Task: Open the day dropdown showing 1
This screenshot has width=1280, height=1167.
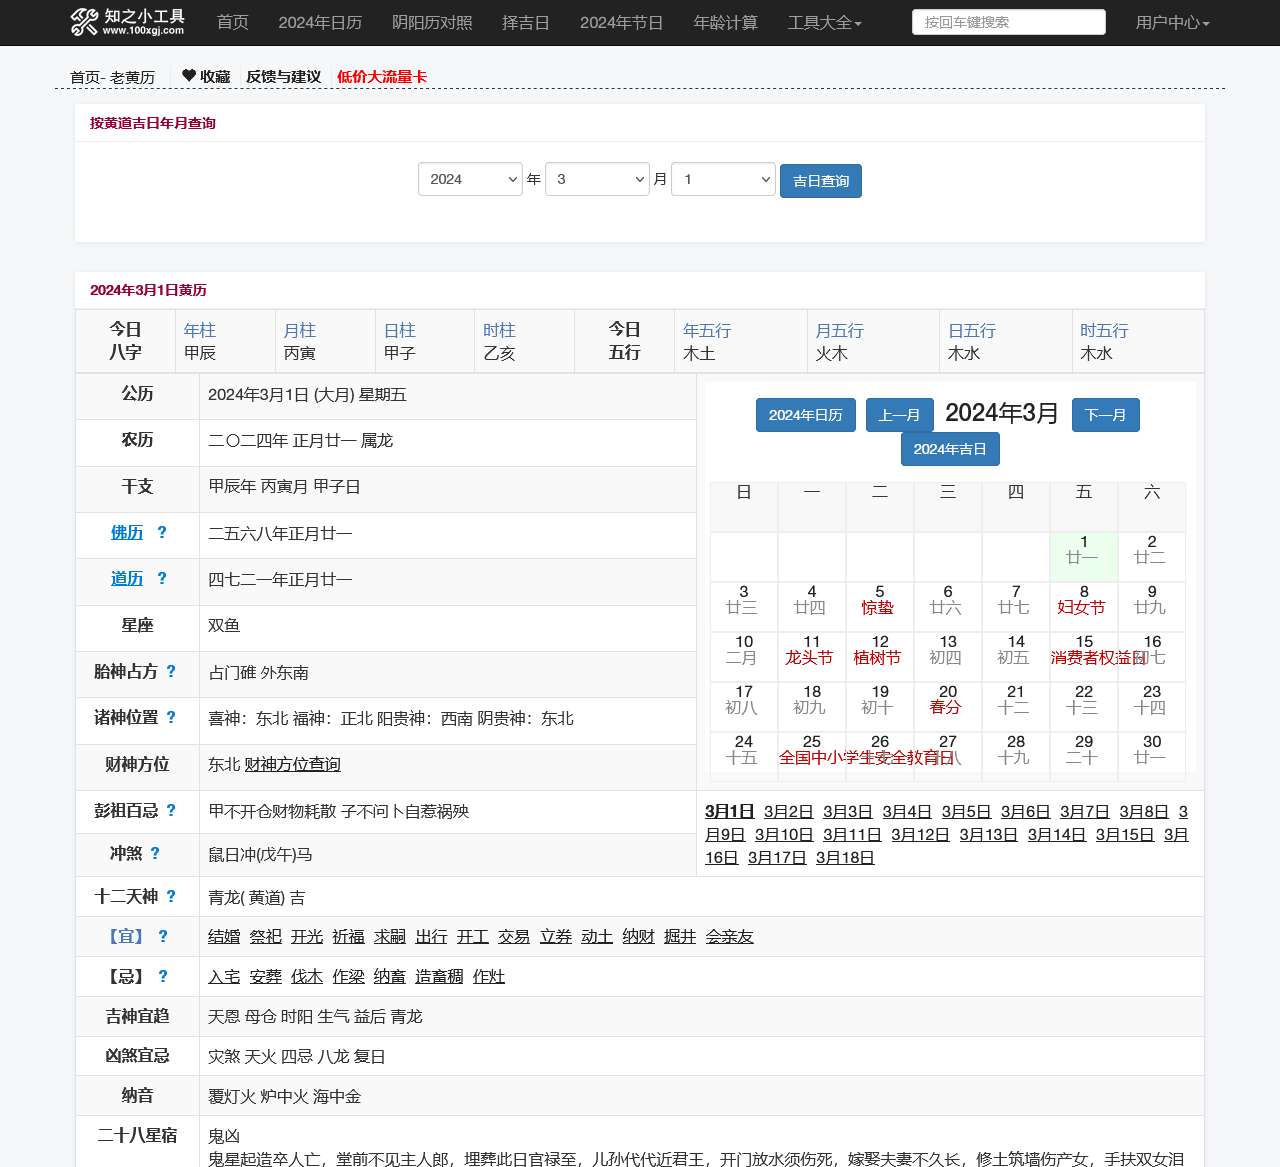Action: (722, 179)
